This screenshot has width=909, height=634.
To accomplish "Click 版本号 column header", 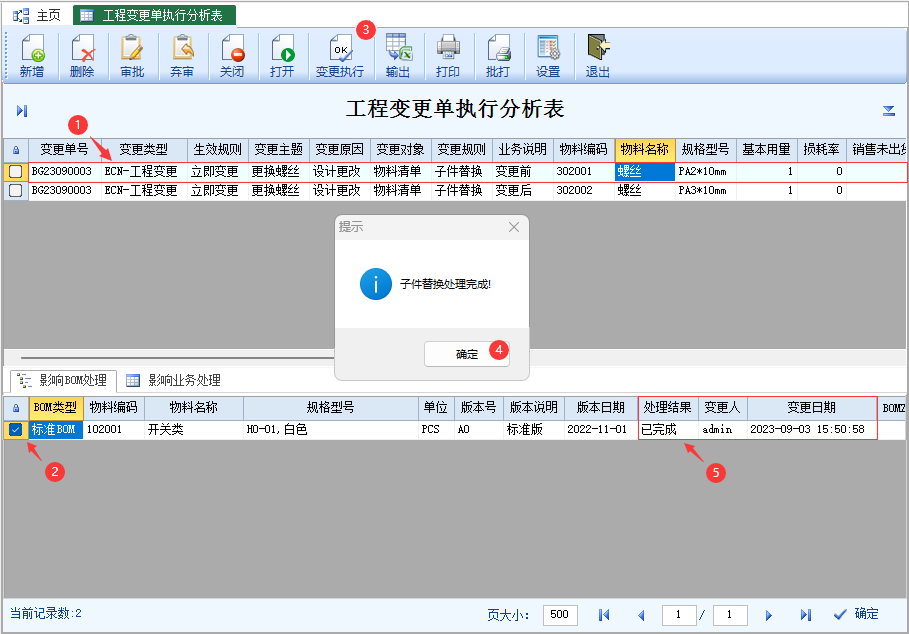I will pos(479,408).
